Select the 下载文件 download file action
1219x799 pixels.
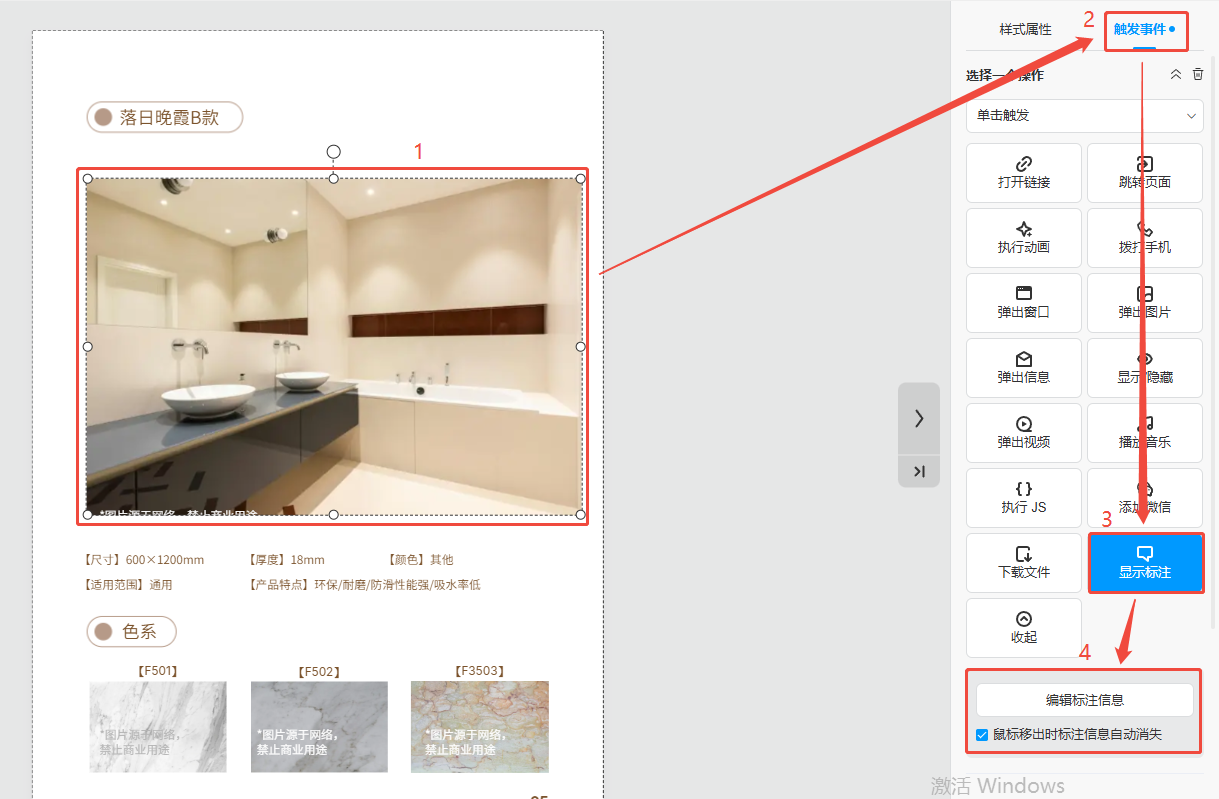pos(1023,563)
